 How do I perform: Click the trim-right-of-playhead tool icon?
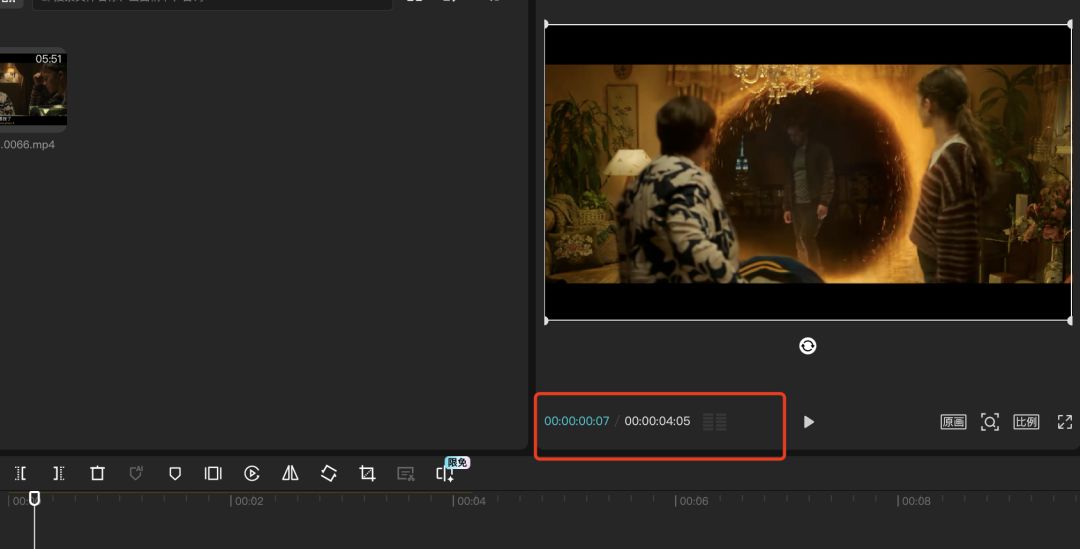pyautogui.click(x=59, y=473)
